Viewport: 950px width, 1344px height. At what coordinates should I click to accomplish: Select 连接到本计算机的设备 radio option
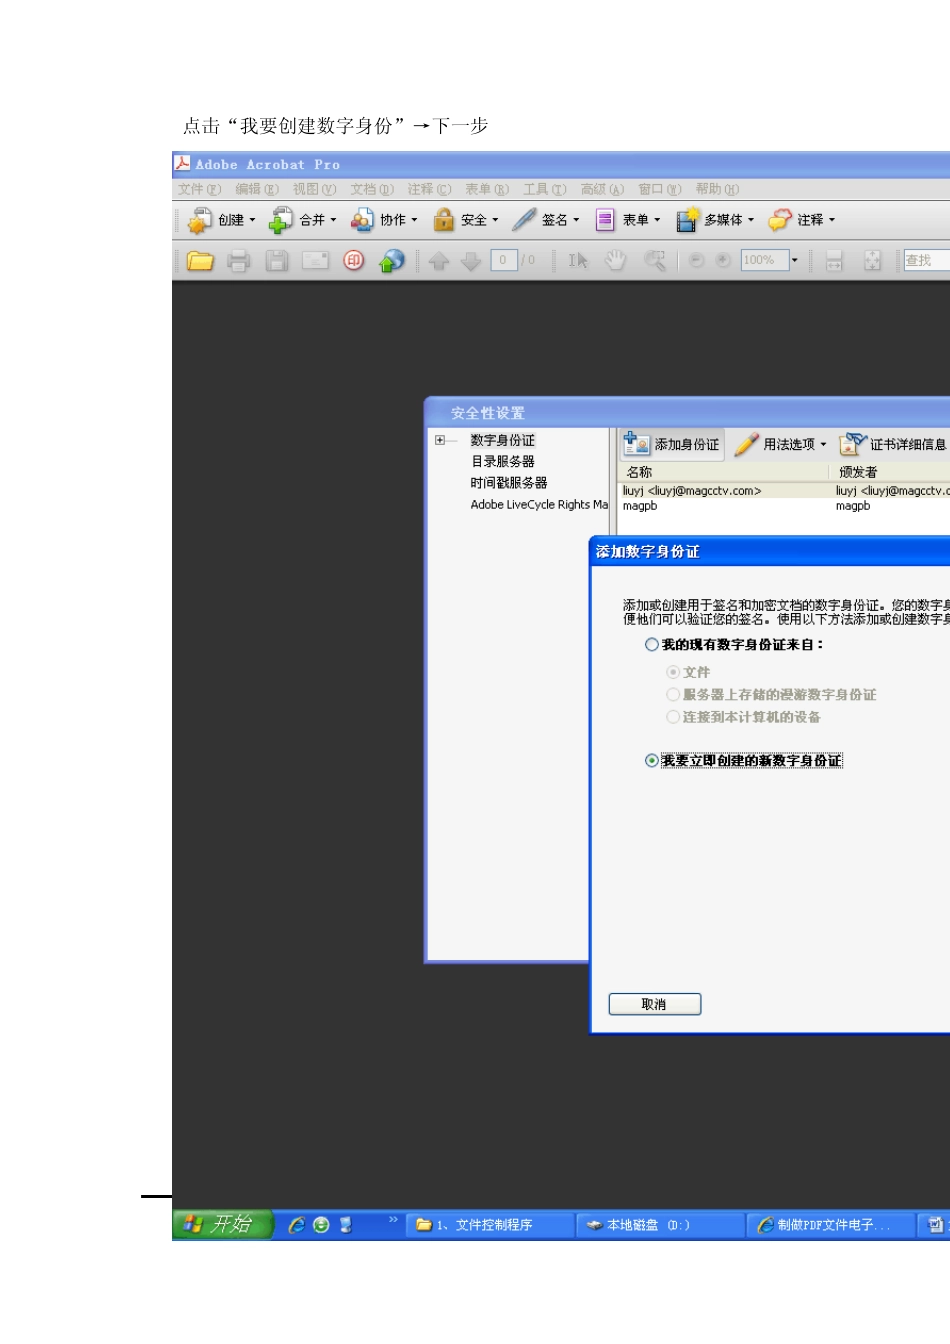click(673, 717)
